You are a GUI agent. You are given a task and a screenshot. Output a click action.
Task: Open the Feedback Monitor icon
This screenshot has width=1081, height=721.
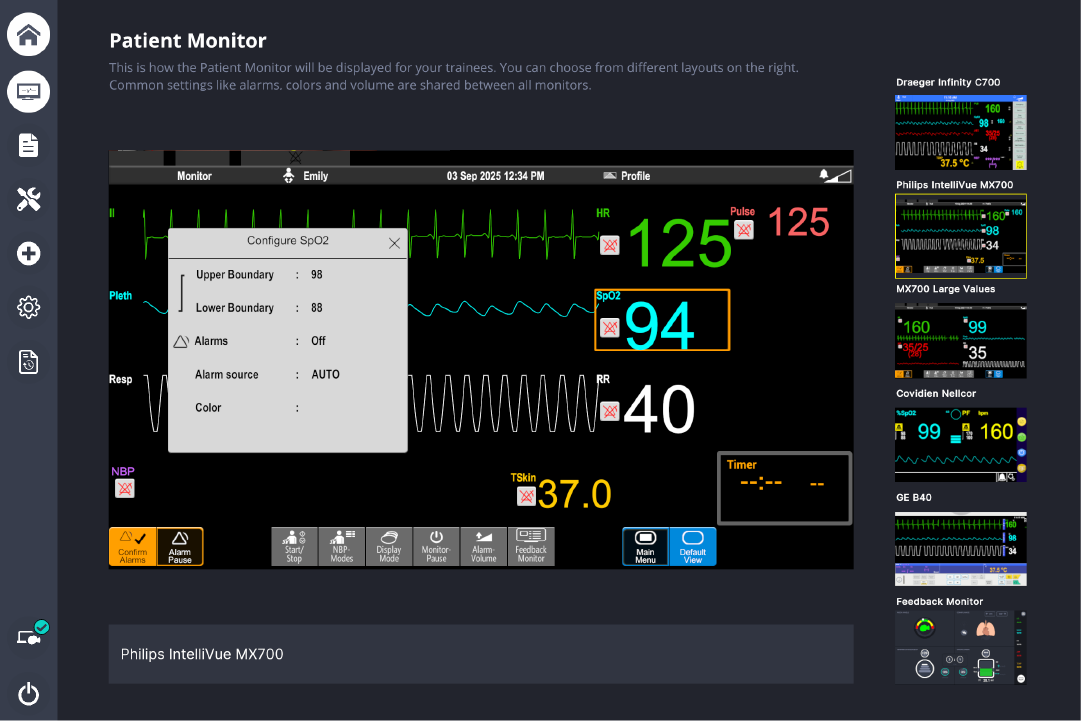click(531, 546)
